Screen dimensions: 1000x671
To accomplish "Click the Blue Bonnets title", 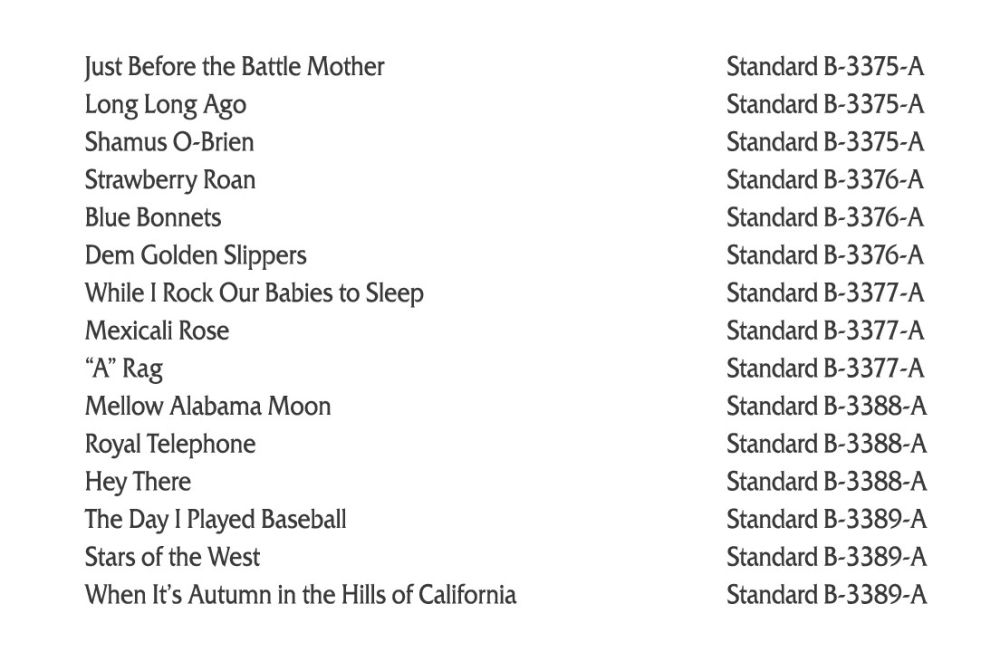I will (x=152, y=218).
